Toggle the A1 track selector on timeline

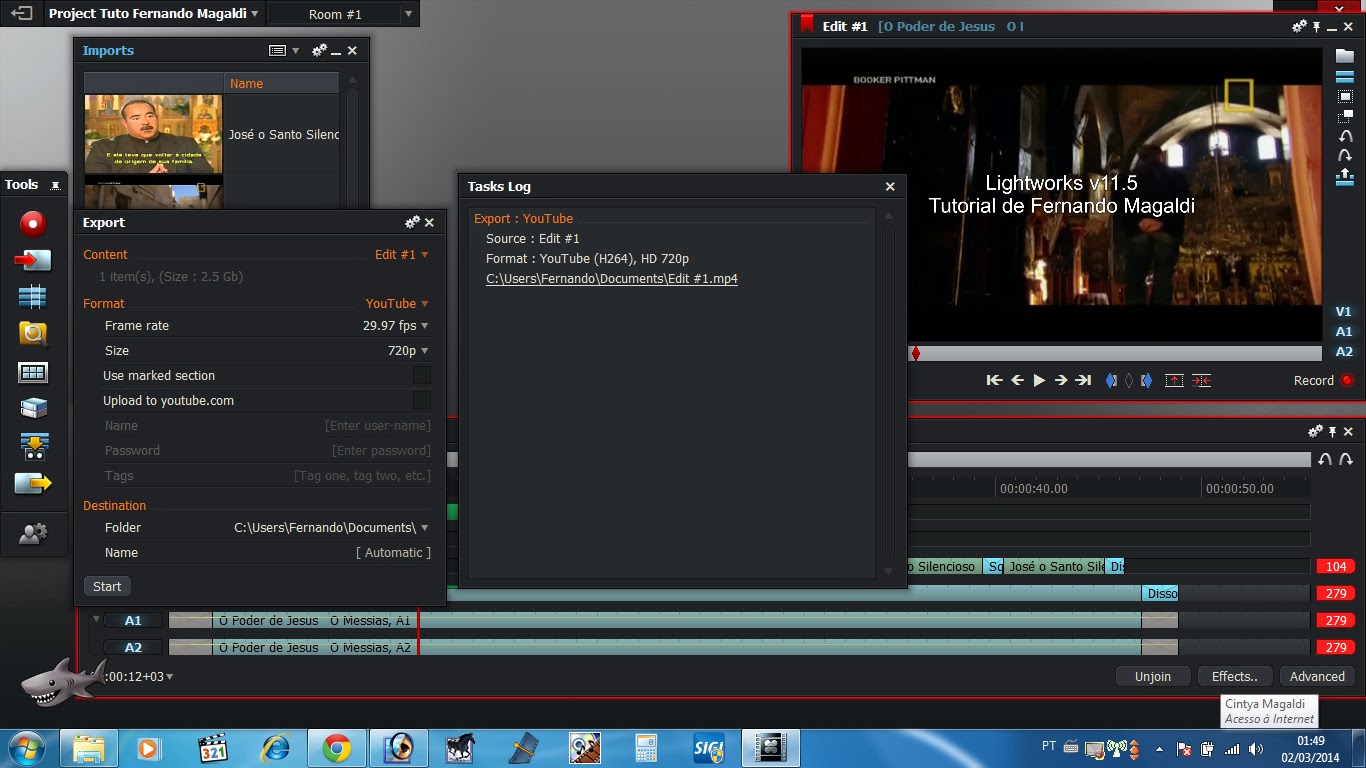(x=133, y=620)
